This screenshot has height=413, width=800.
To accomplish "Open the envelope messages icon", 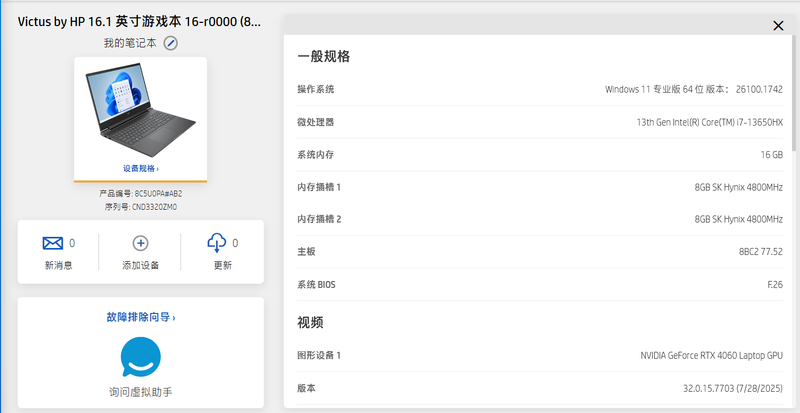I will [x=53, y=243].
